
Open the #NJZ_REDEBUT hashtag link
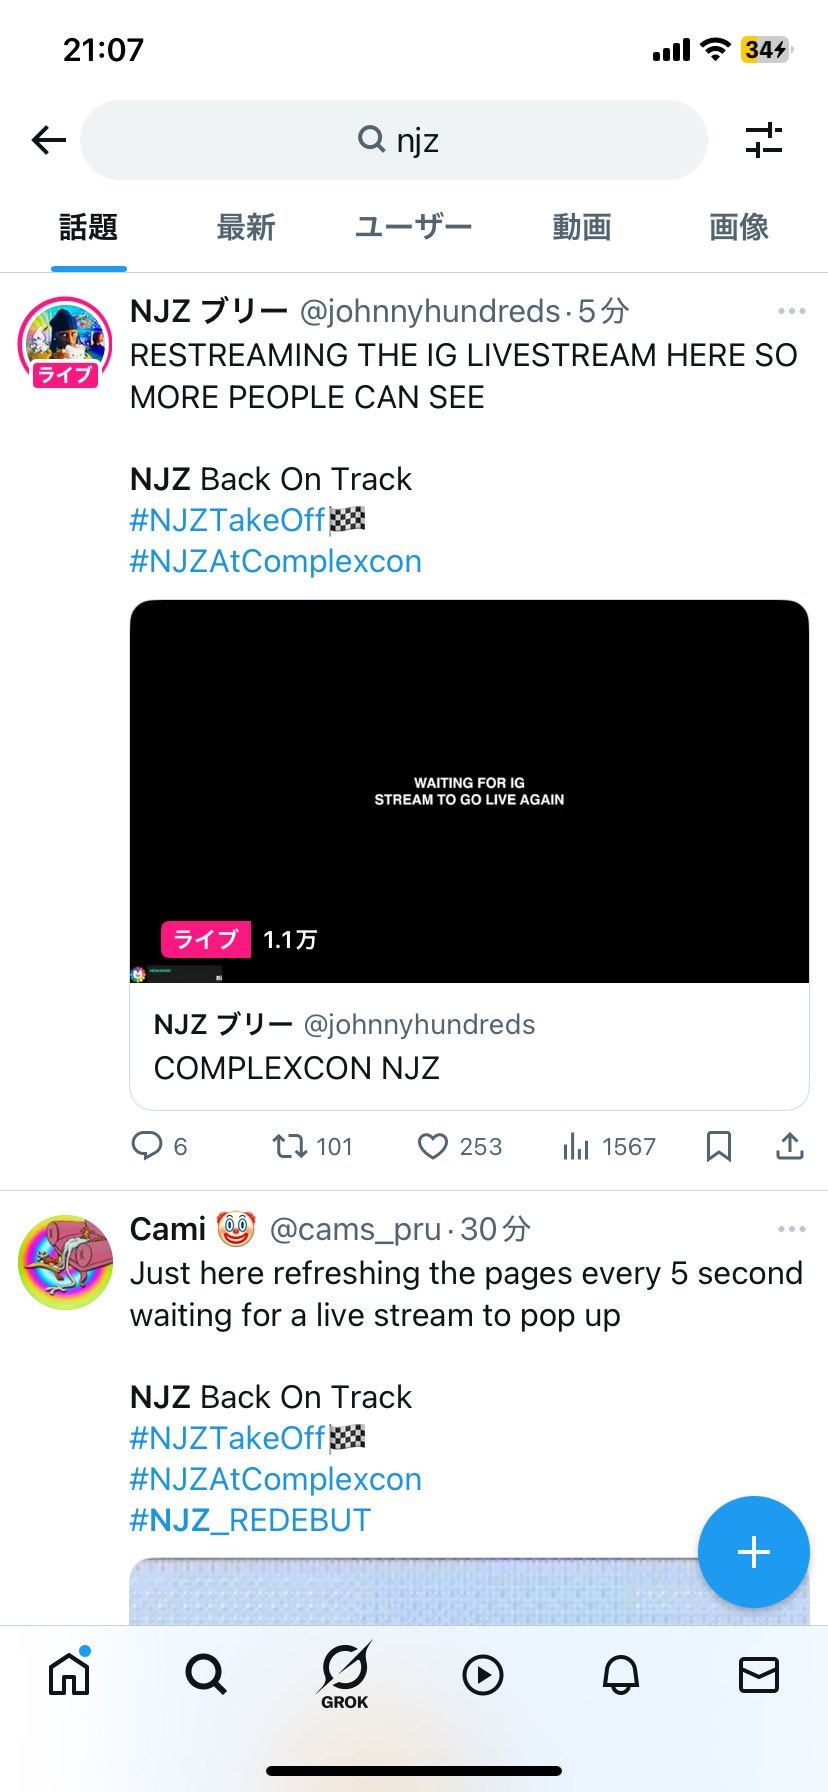[250, 1520]
